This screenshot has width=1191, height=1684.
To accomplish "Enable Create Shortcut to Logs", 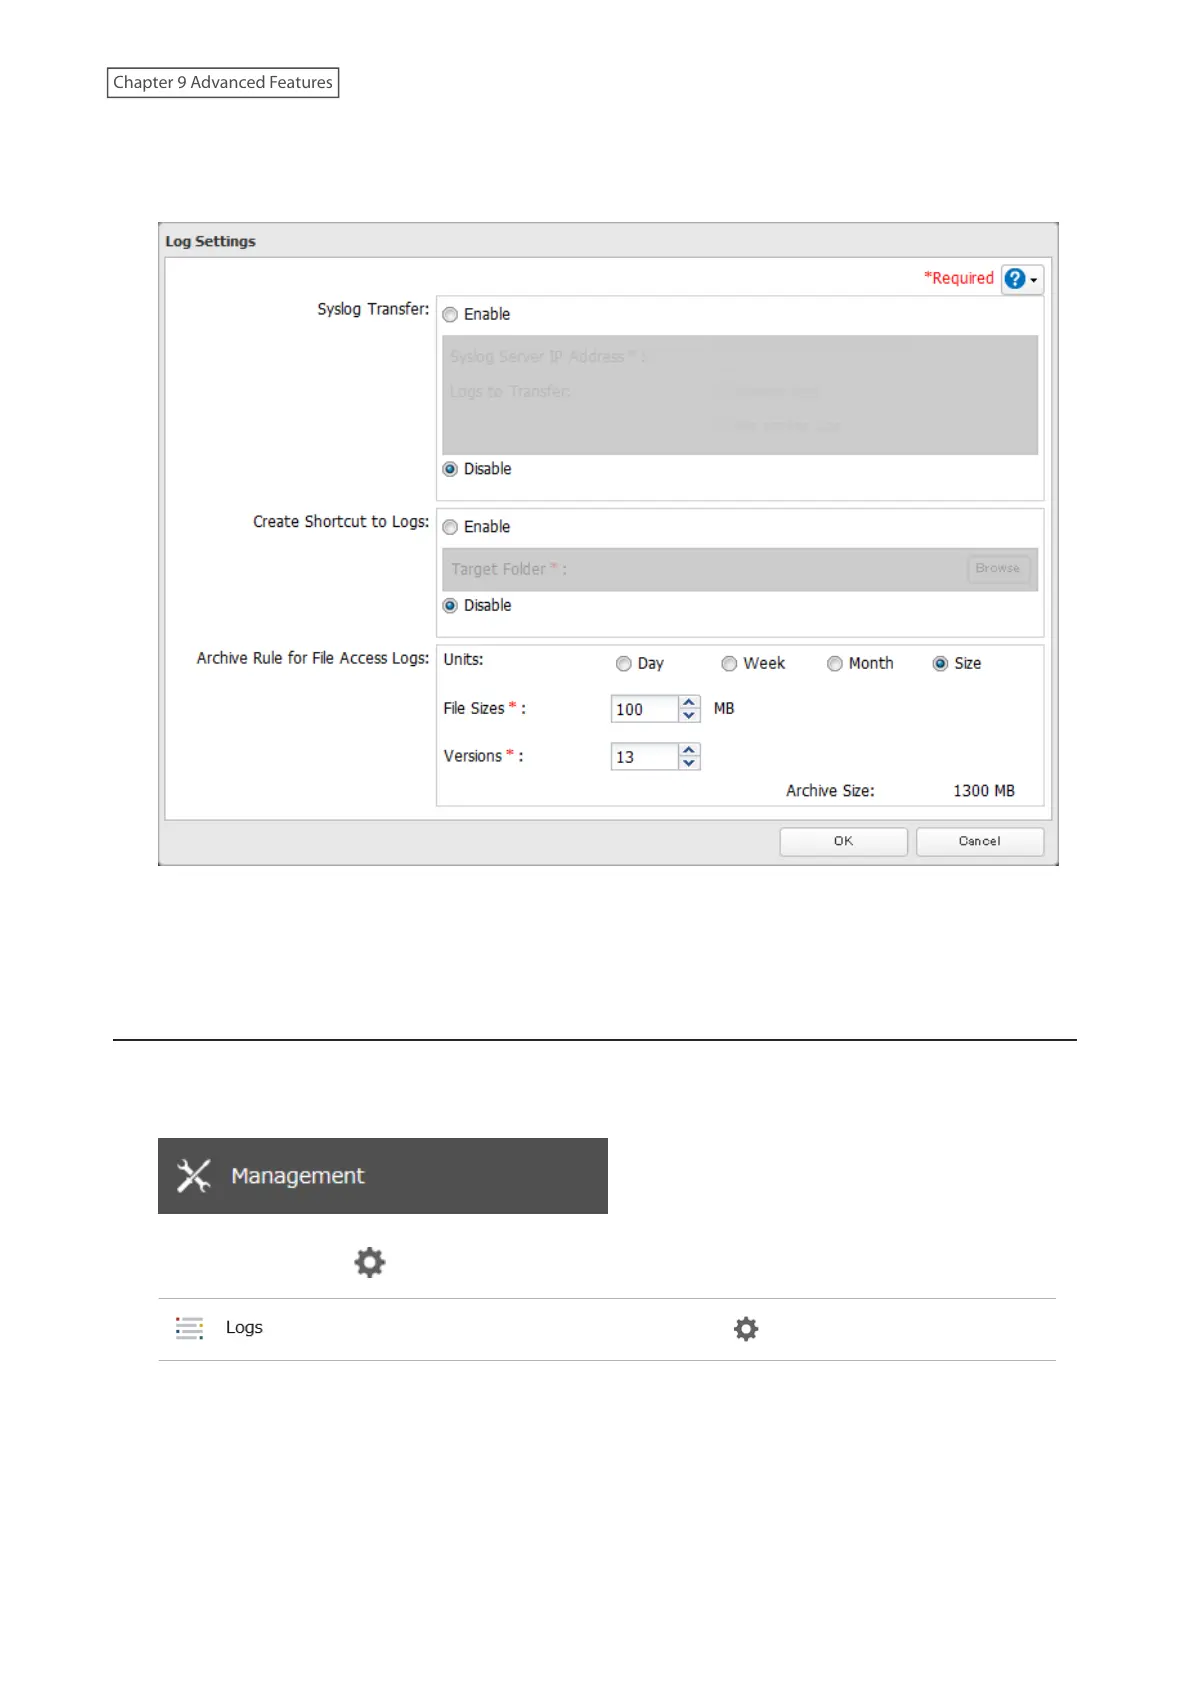I will tap(451, 527).
